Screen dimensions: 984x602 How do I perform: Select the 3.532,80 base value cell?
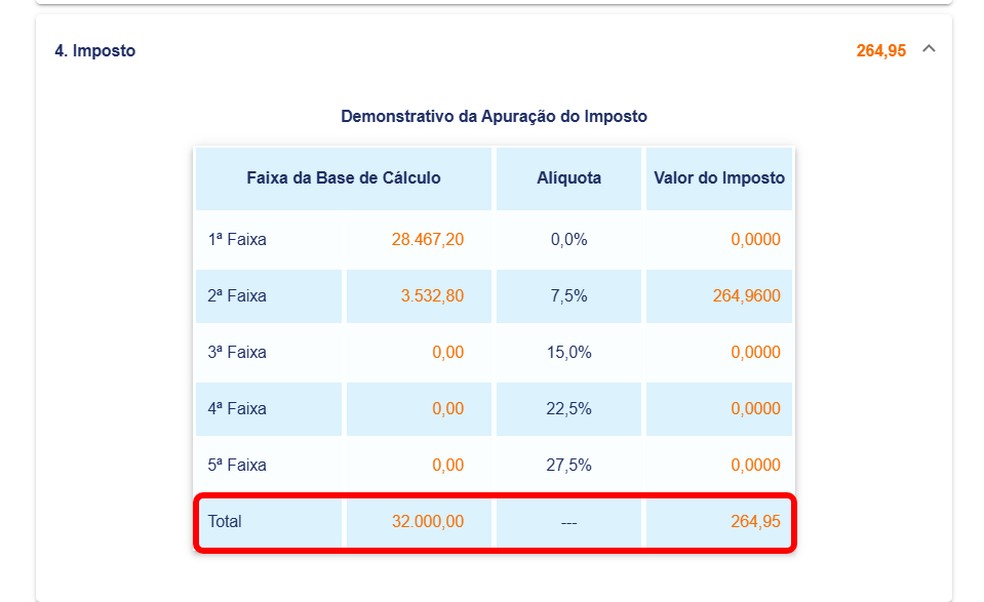pyautogui.click(x=432, y=296)
